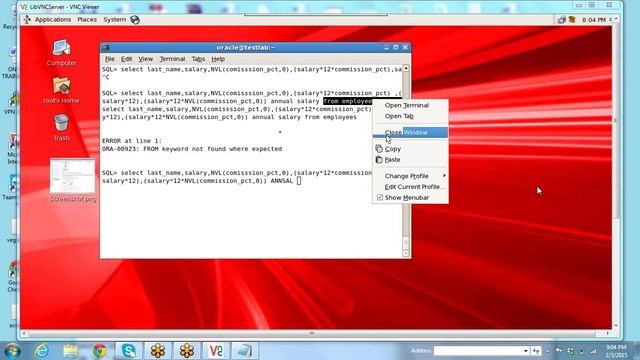Open File Explorer from the taskbar

pyautogui.click(x=71, y=351)
